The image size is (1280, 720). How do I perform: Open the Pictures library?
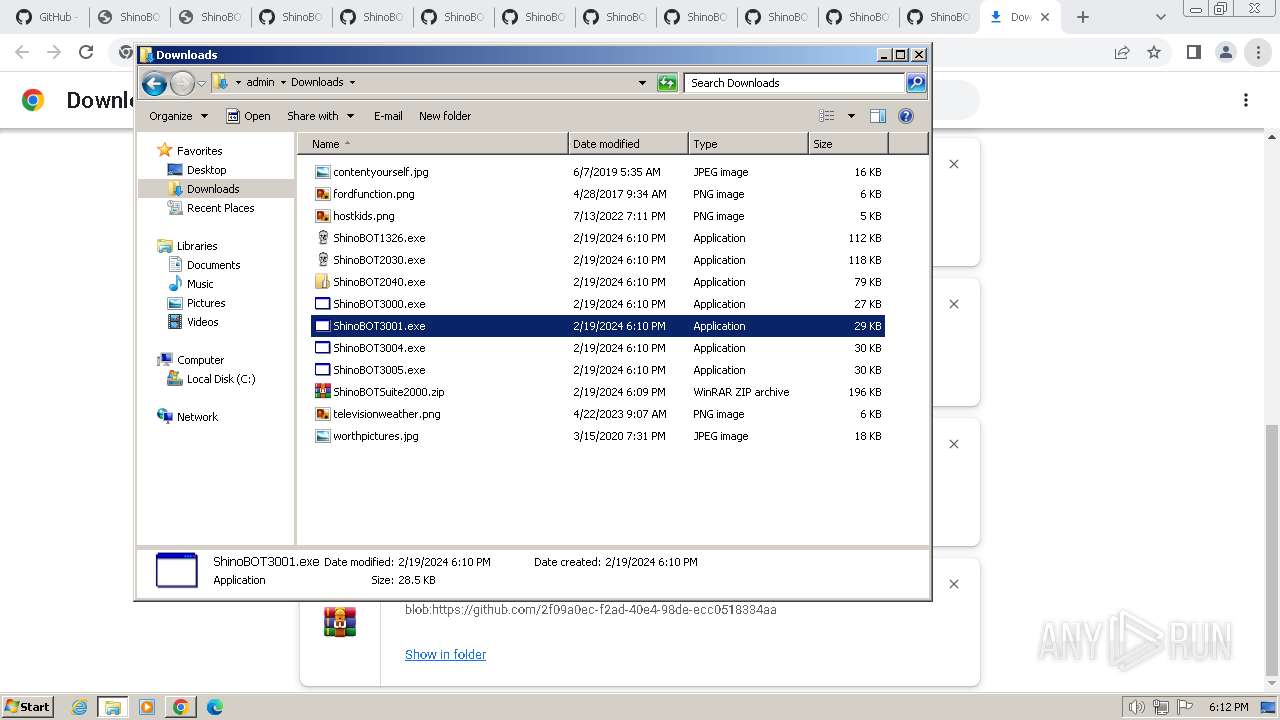(x=206, y=303)
